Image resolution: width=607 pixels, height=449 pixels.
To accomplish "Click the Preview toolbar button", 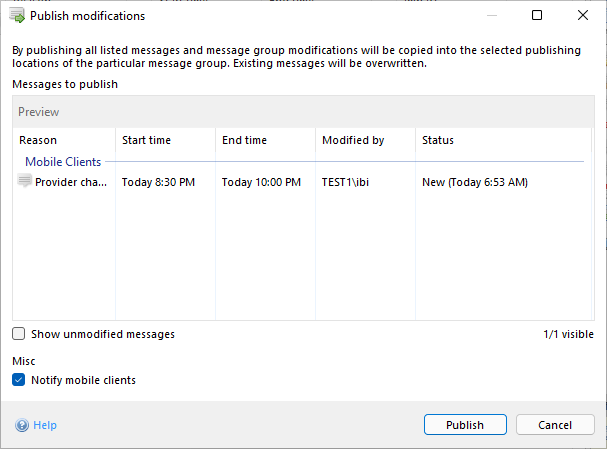I will click(39, 112).
